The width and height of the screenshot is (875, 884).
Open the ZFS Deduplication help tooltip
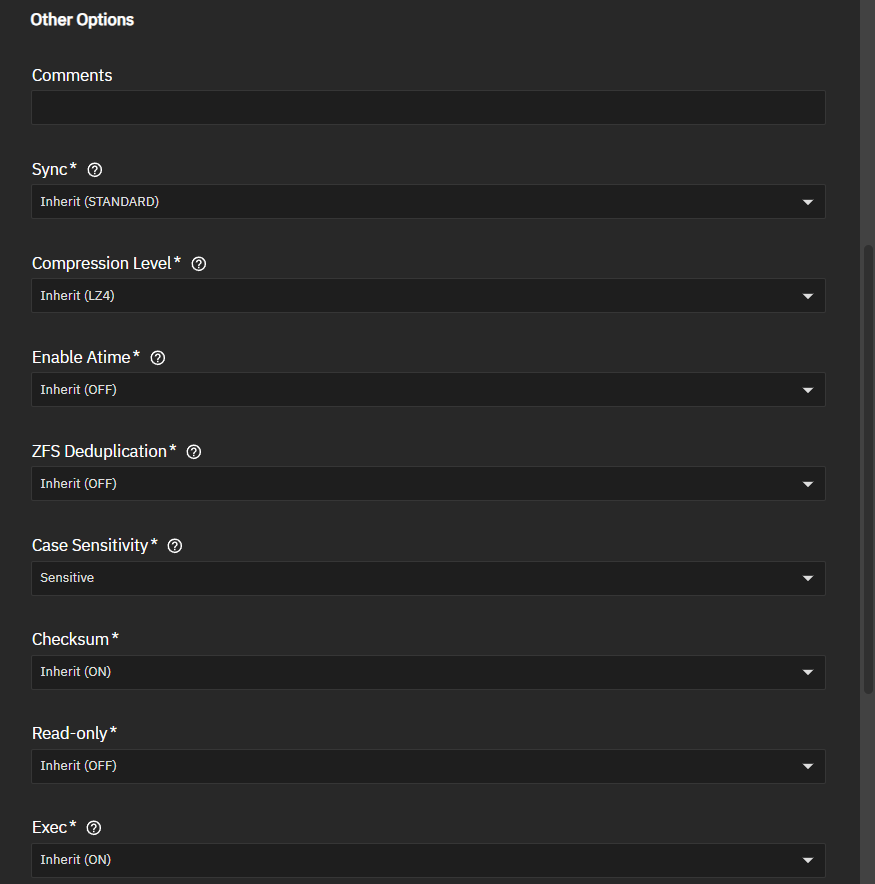click(x=194, y=452)
